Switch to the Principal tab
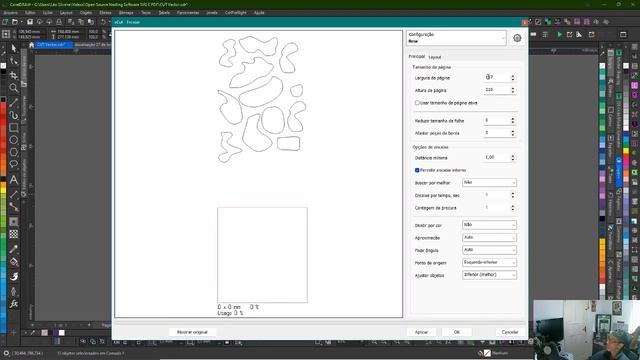This screenshot has height=360, width=640. [x=417, y=56]
